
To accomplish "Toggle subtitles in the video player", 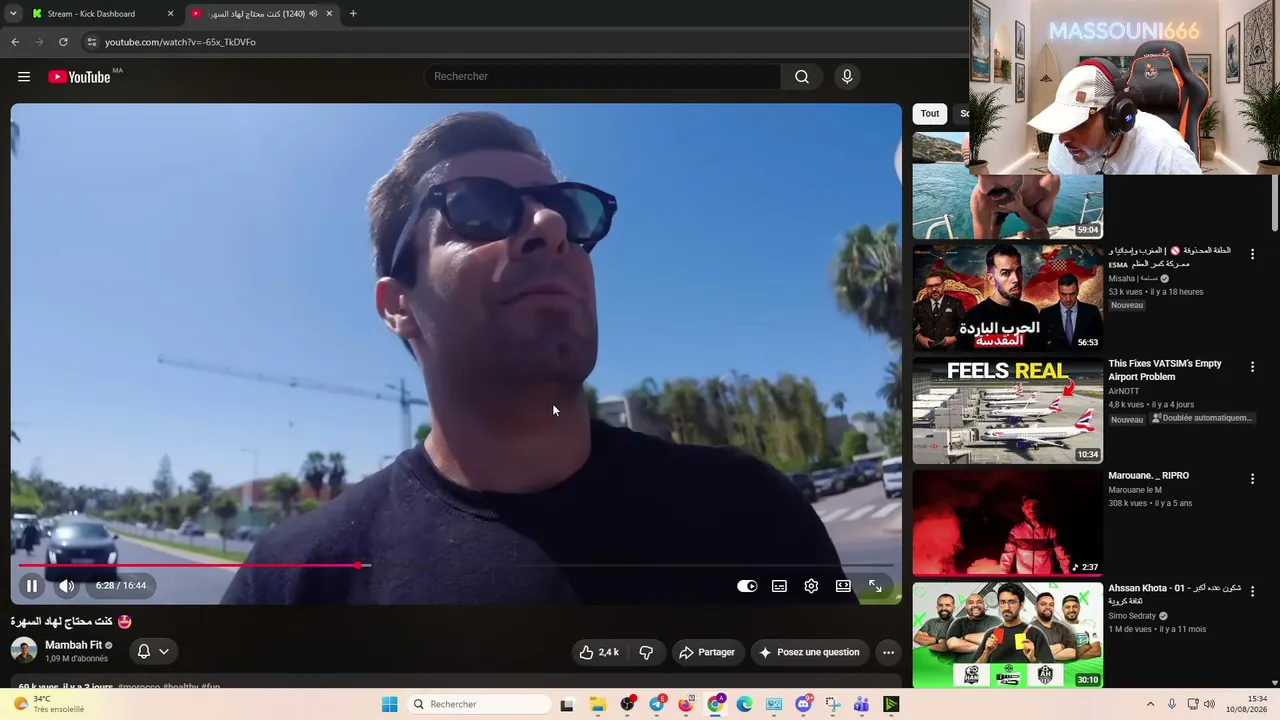I will pos(779,586).
